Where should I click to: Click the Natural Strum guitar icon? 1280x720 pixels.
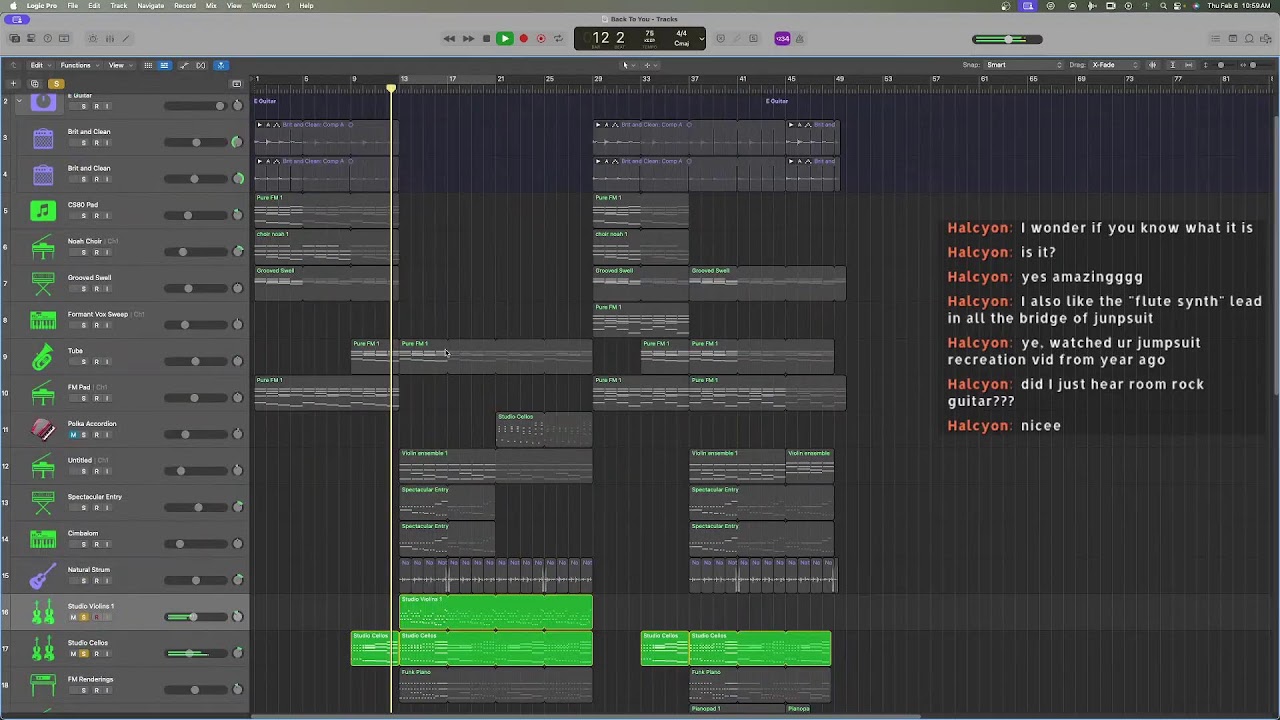43,576
